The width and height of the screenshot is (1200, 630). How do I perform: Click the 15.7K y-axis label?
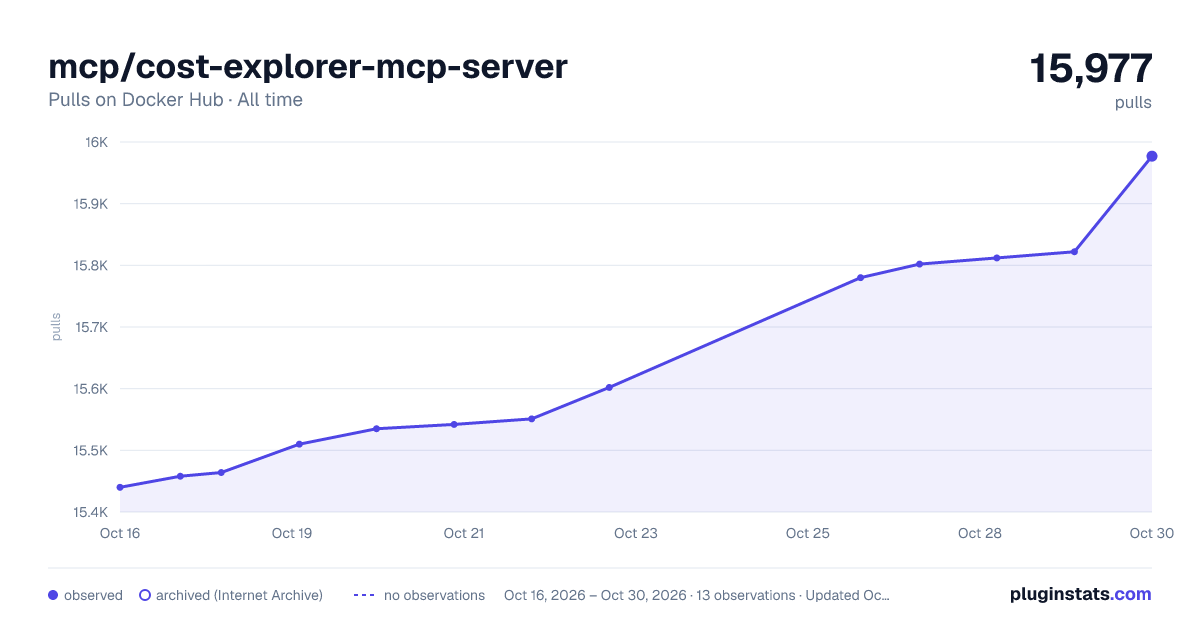(90, 327)
